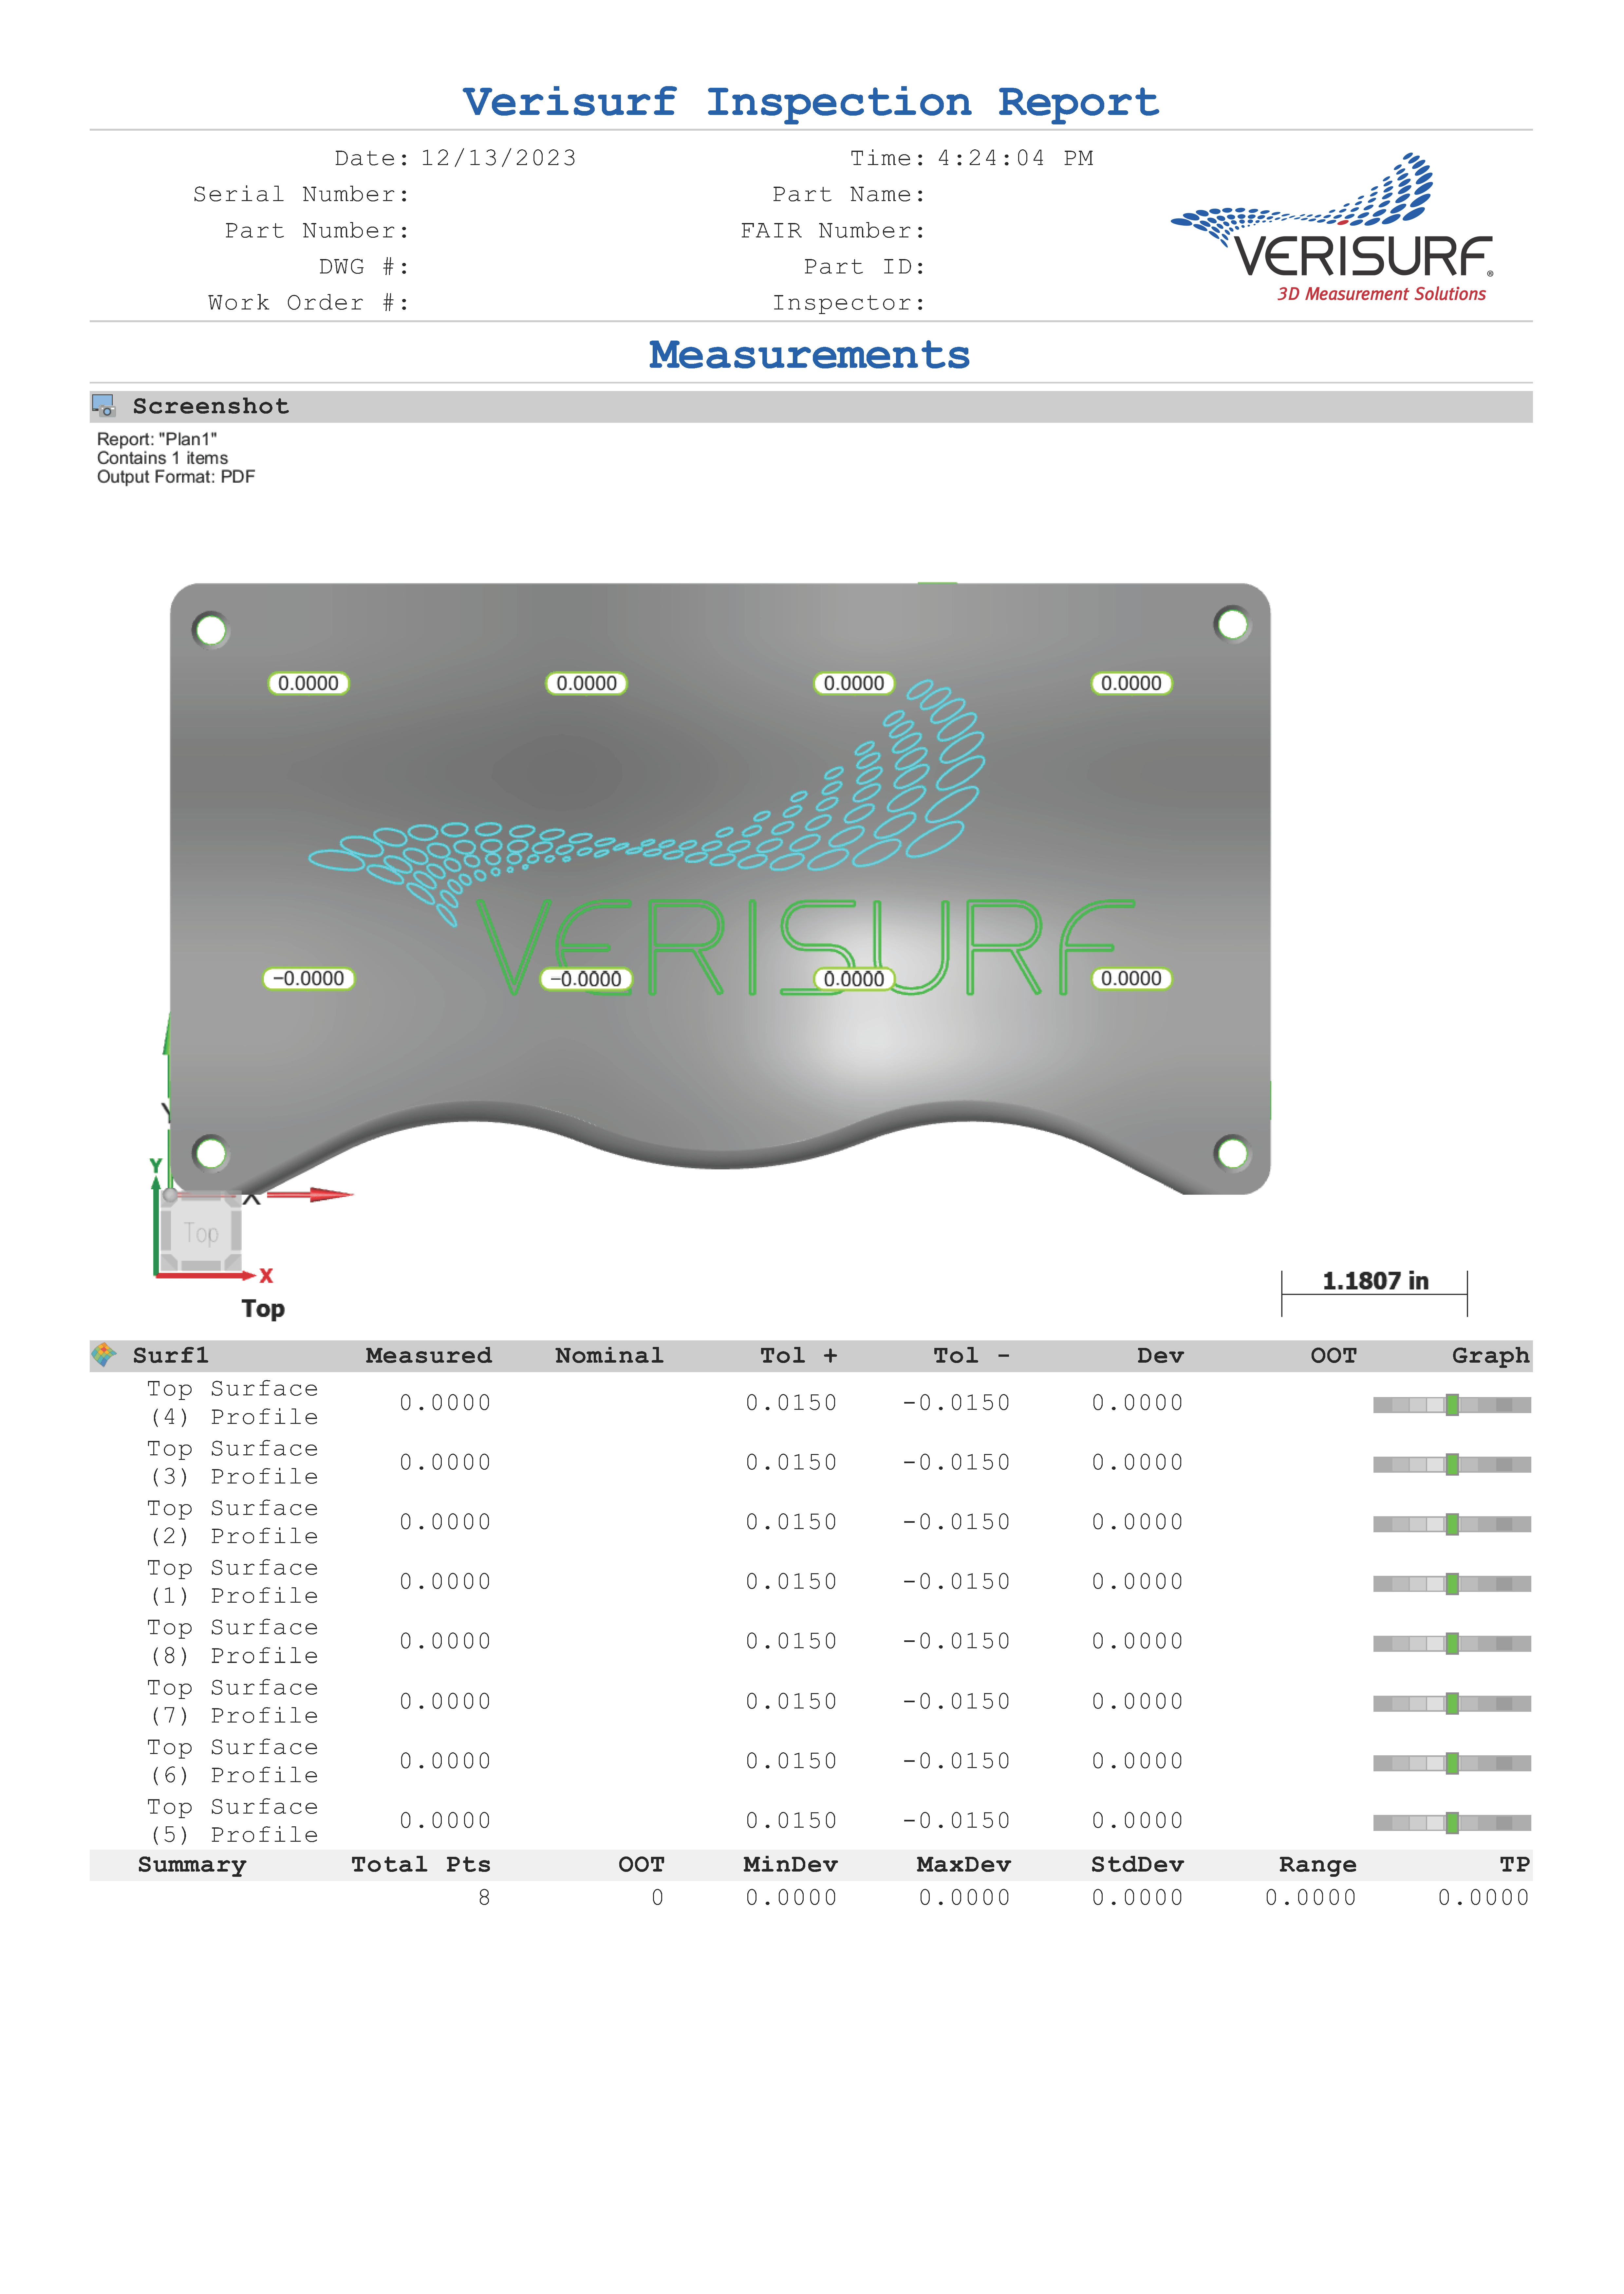Click the Dev value in Top Surface (6) row
Screen dimensions: 1624x2294
click(1137, 1761)
